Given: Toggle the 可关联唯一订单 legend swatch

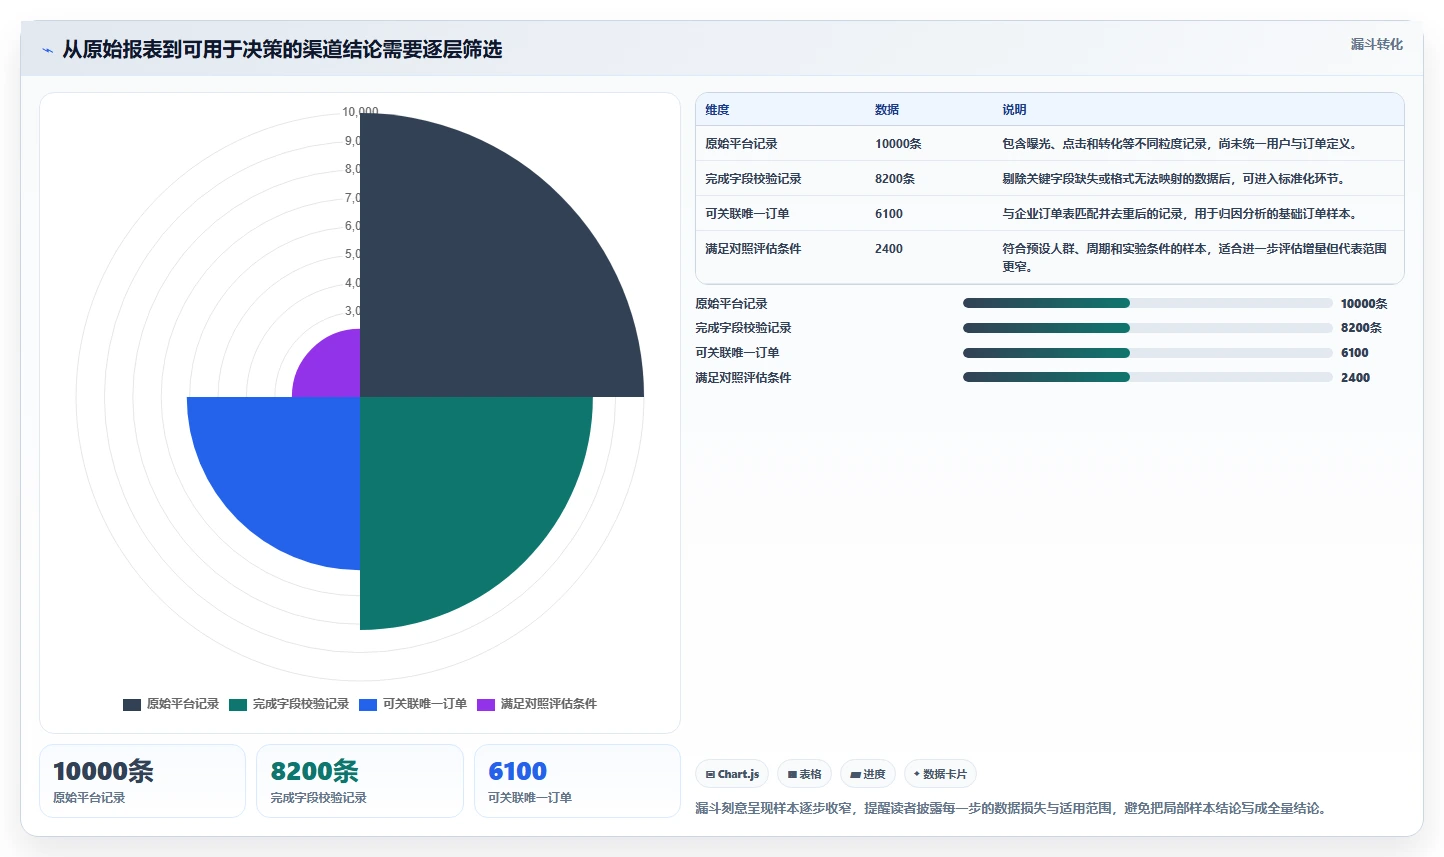Looking at the screenshot, I should (x=368, y=704).
